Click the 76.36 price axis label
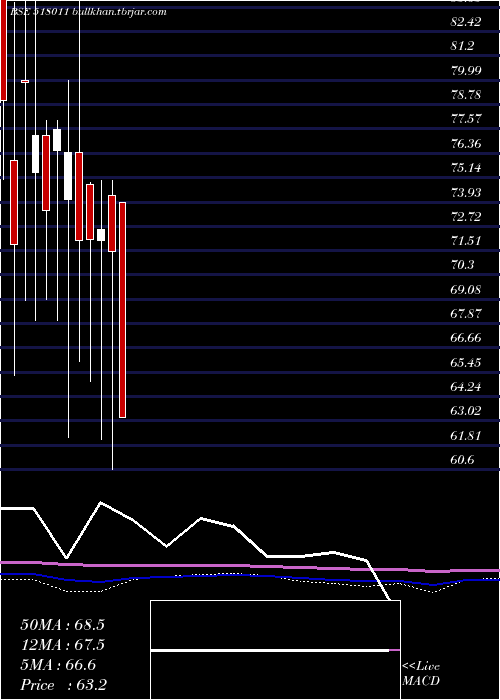 click(x=466, y=143)
